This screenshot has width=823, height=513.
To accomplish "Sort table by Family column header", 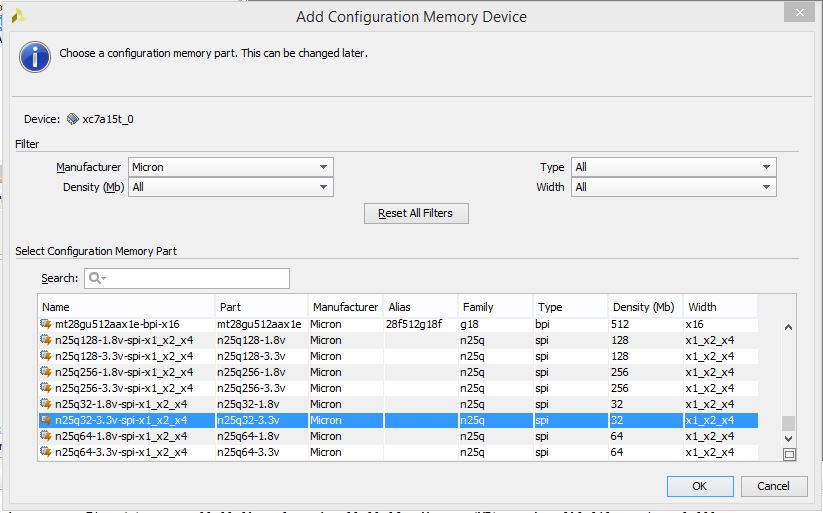I will click(x=495, y=307).
